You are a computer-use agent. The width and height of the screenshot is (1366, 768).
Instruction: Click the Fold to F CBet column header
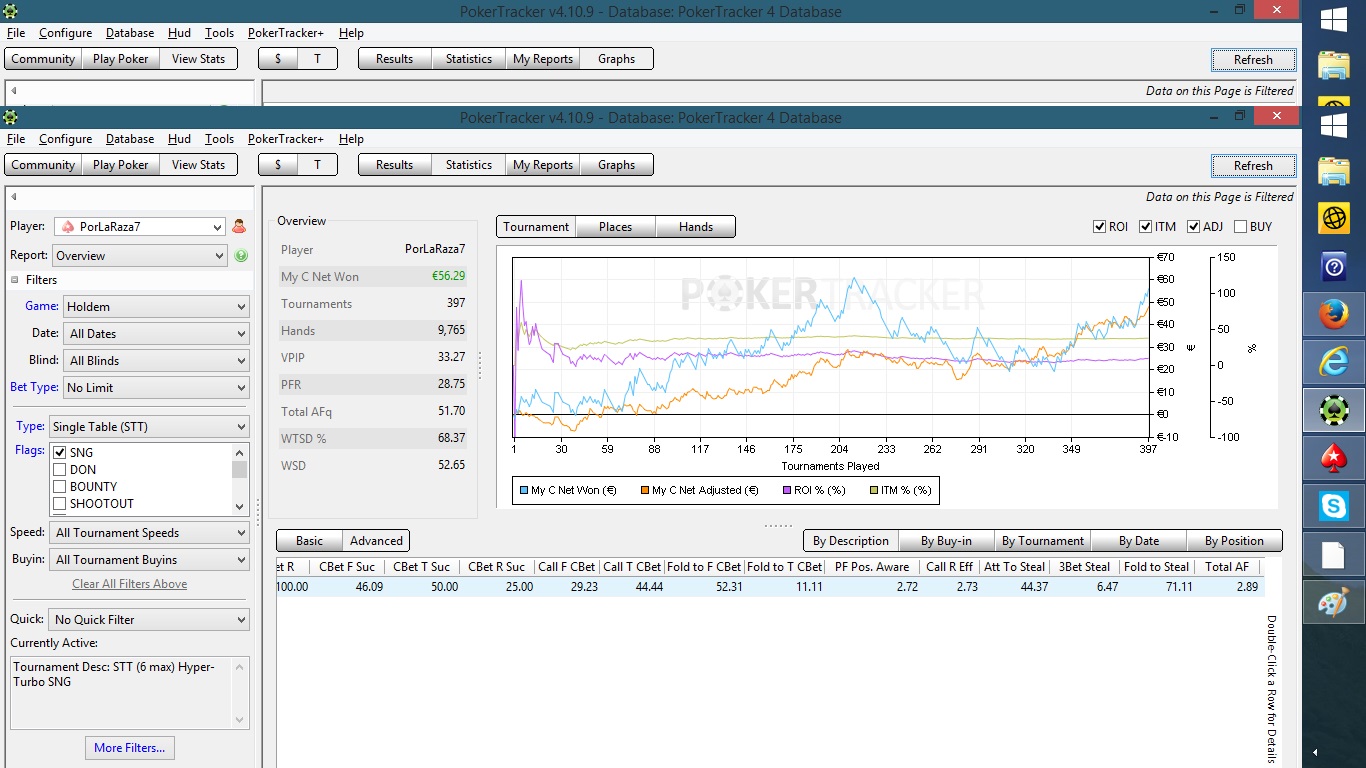tap(704, 567)
